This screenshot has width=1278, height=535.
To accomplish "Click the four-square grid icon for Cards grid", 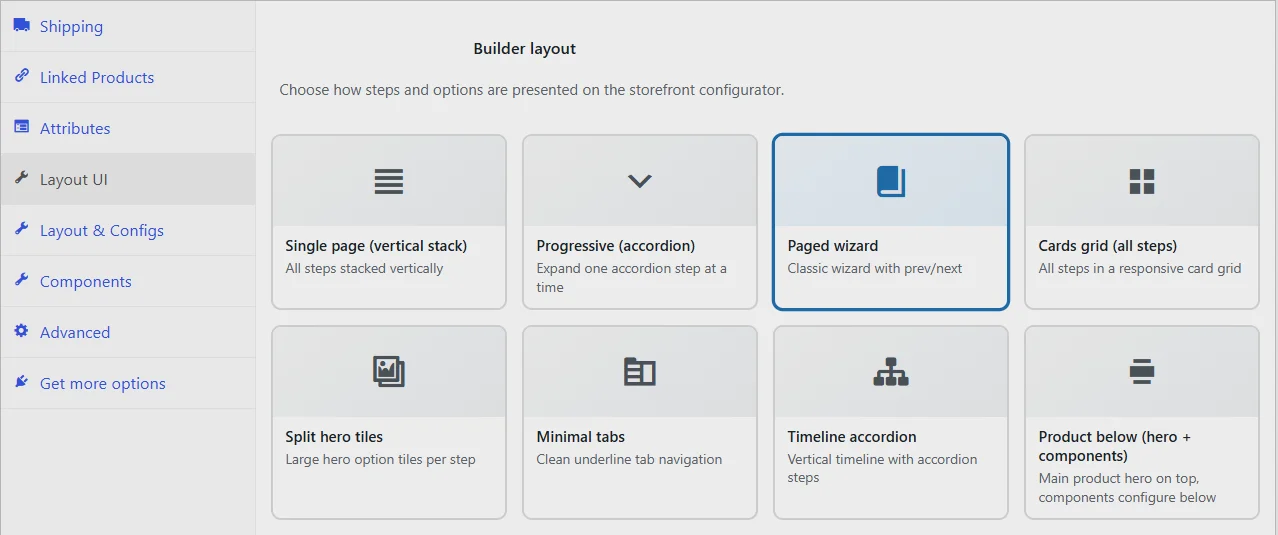I will pyautogui.click(x=1142, y=181).
